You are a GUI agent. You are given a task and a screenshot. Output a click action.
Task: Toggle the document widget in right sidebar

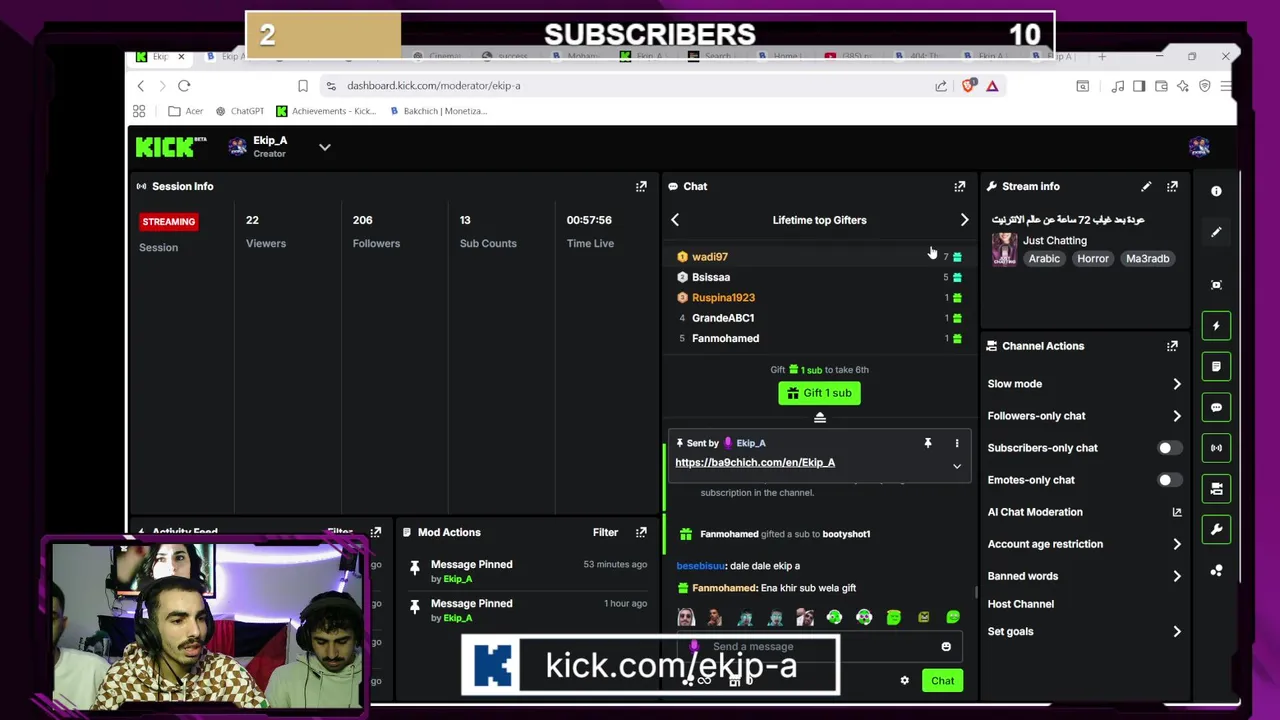[1216, 366]
